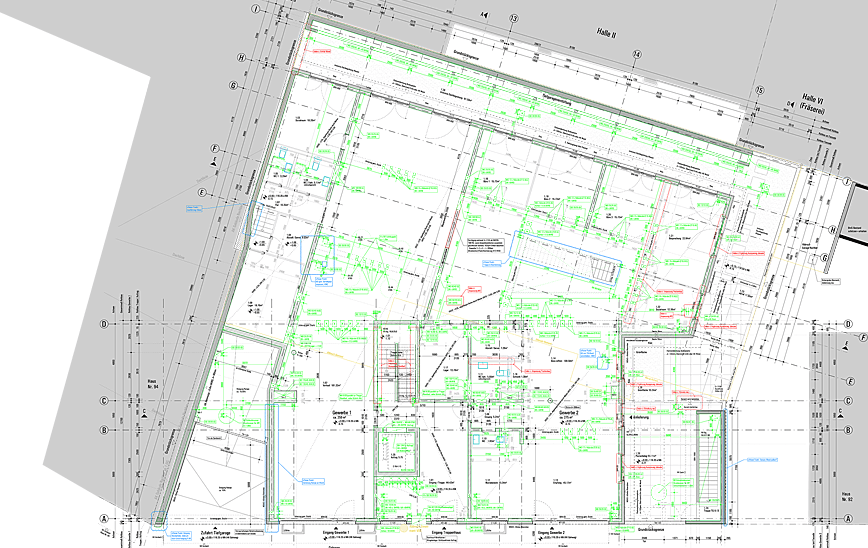Click grid axis bubble 14
This screenshot has height=548, width=868.
(x=636, y=54)
